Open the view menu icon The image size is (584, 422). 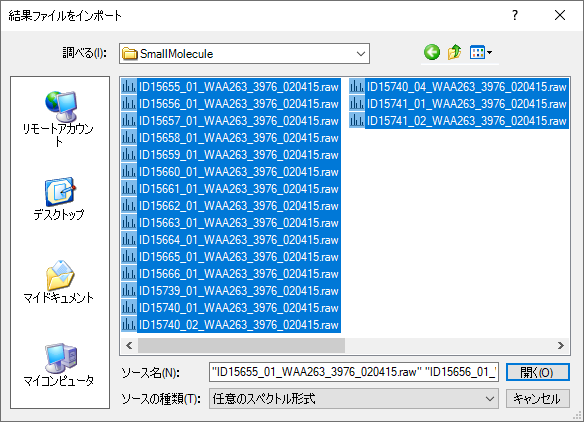click(477, 53)
